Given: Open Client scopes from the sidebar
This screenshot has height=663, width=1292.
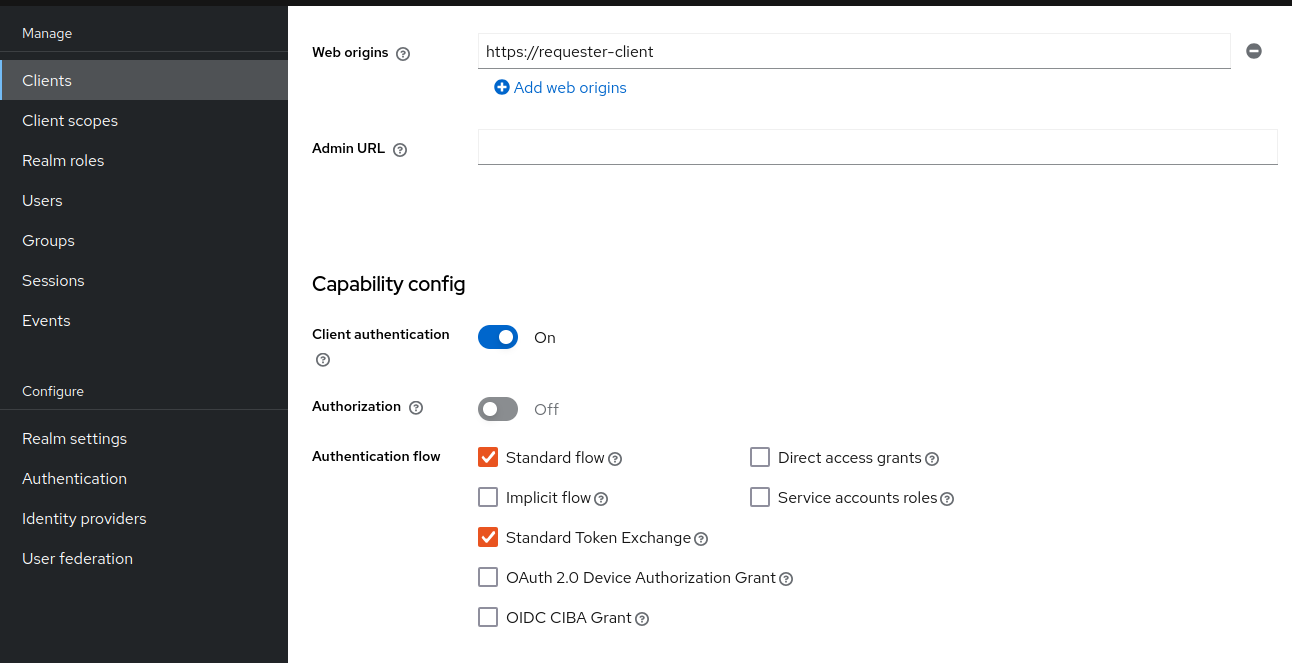Looking at the screenshot, I should coord(69,120).
